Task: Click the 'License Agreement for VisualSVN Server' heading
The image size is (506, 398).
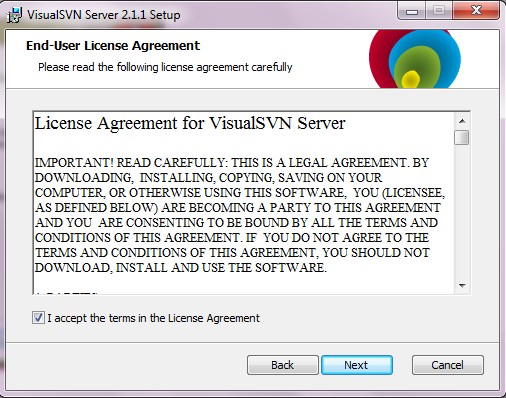Action: [x=190, y=124]
